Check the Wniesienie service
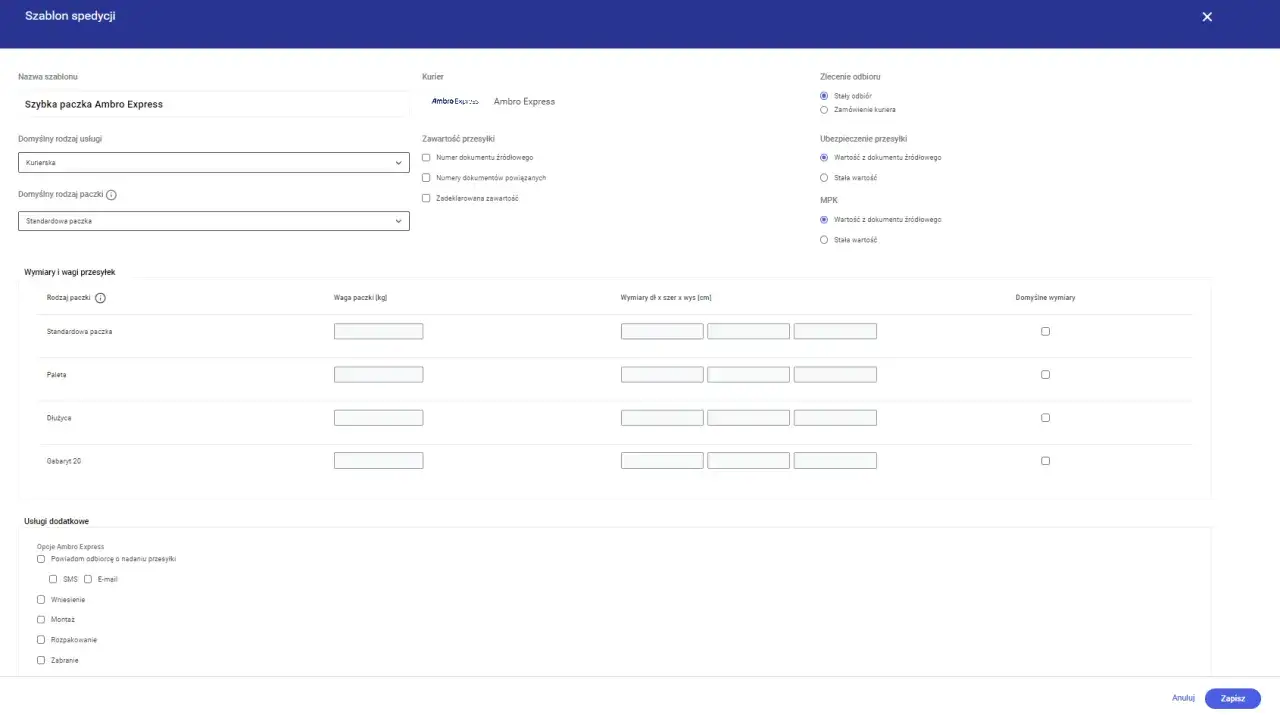 (41, 600)
